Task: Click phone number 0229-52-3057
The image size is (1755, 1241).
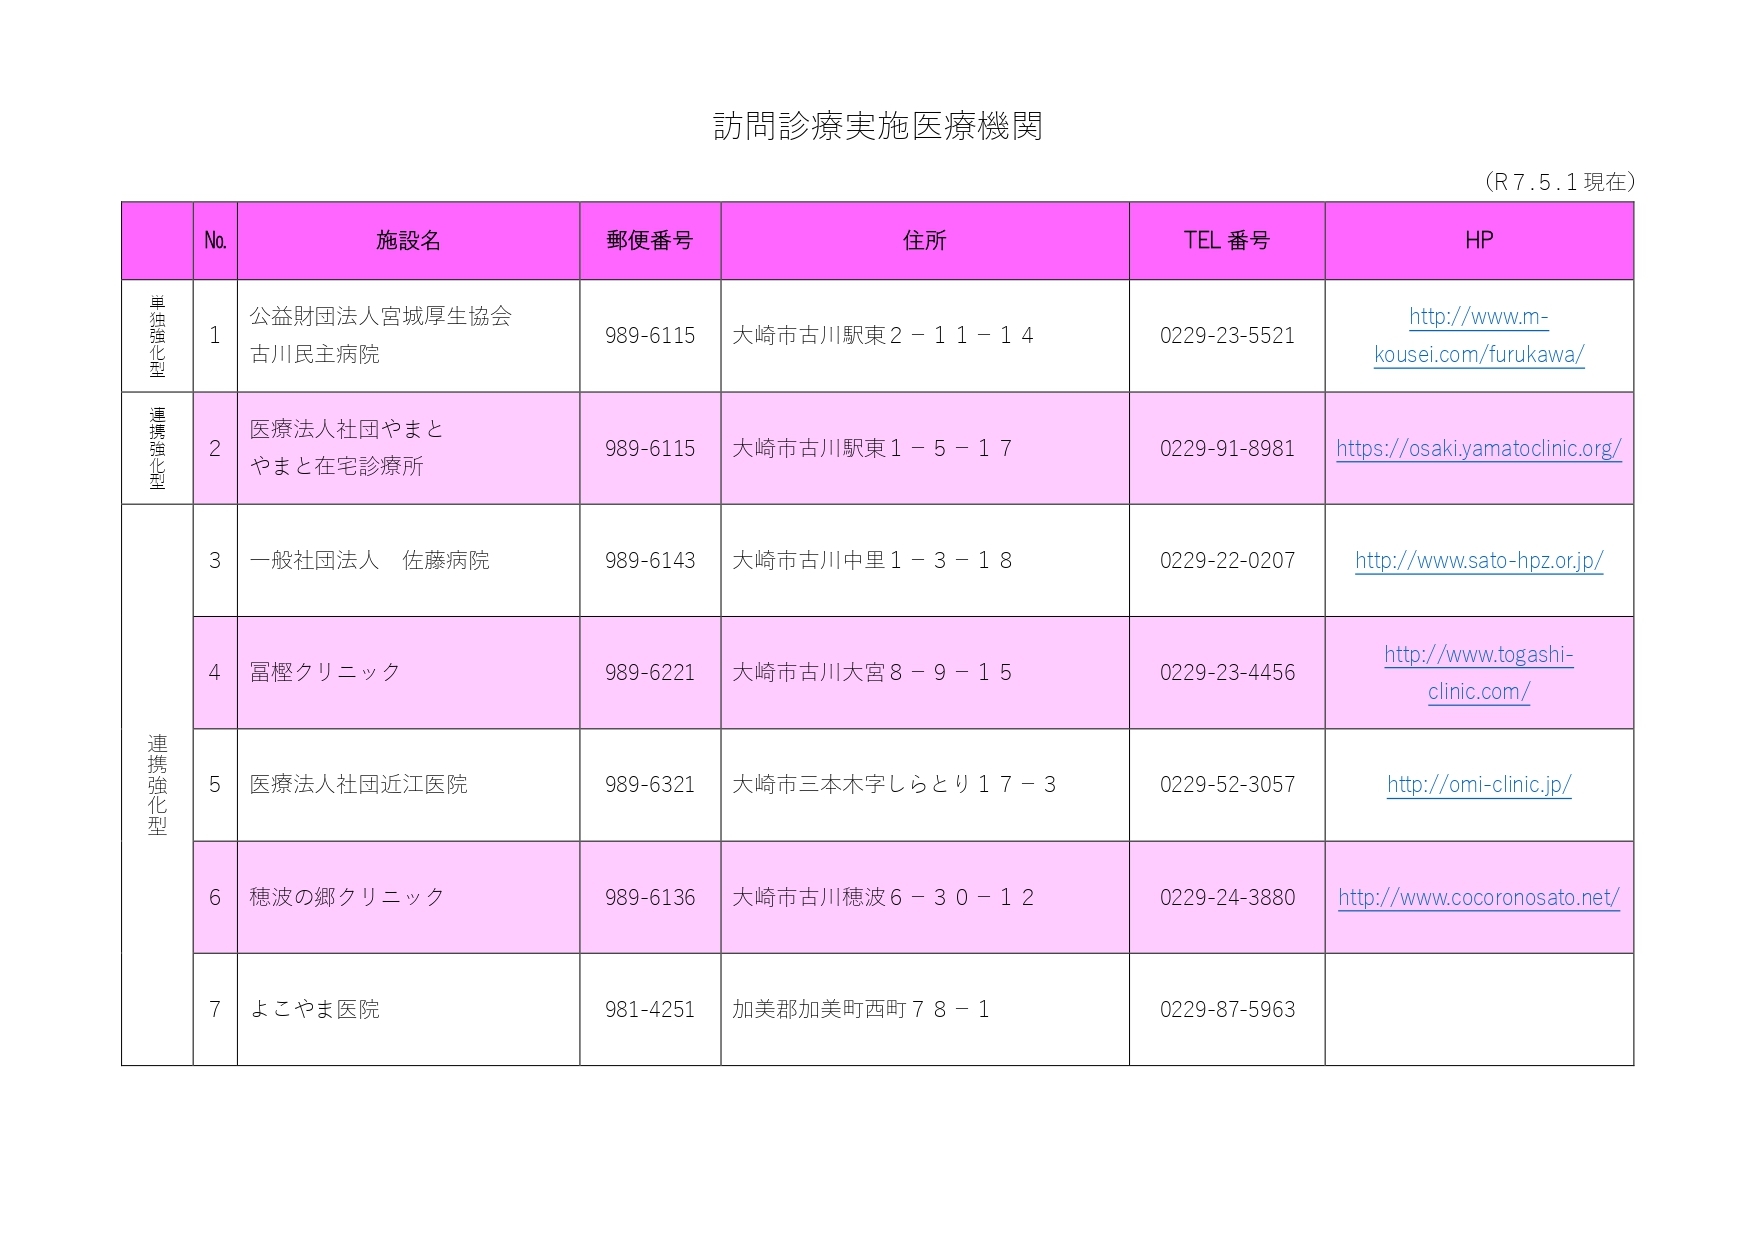Action: [x=1227, y=784]
